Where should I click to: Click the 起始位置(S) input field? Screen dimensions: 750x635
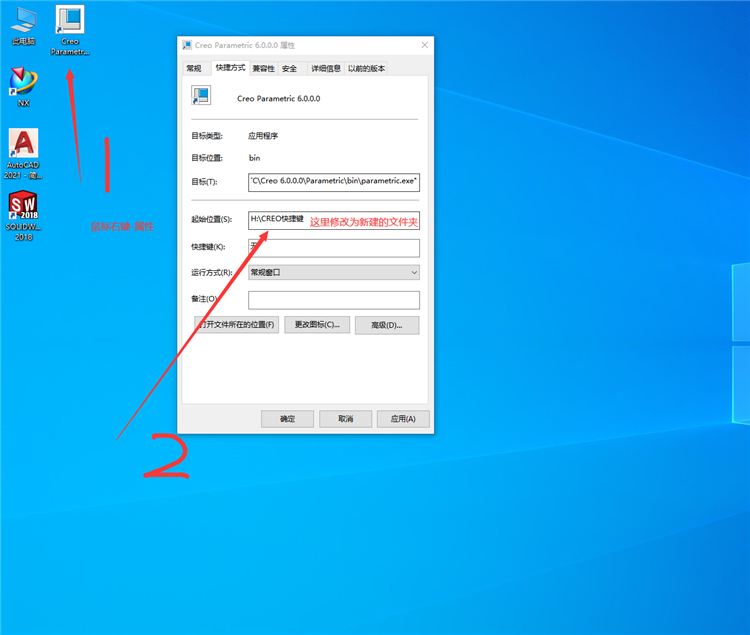[334, 220]
